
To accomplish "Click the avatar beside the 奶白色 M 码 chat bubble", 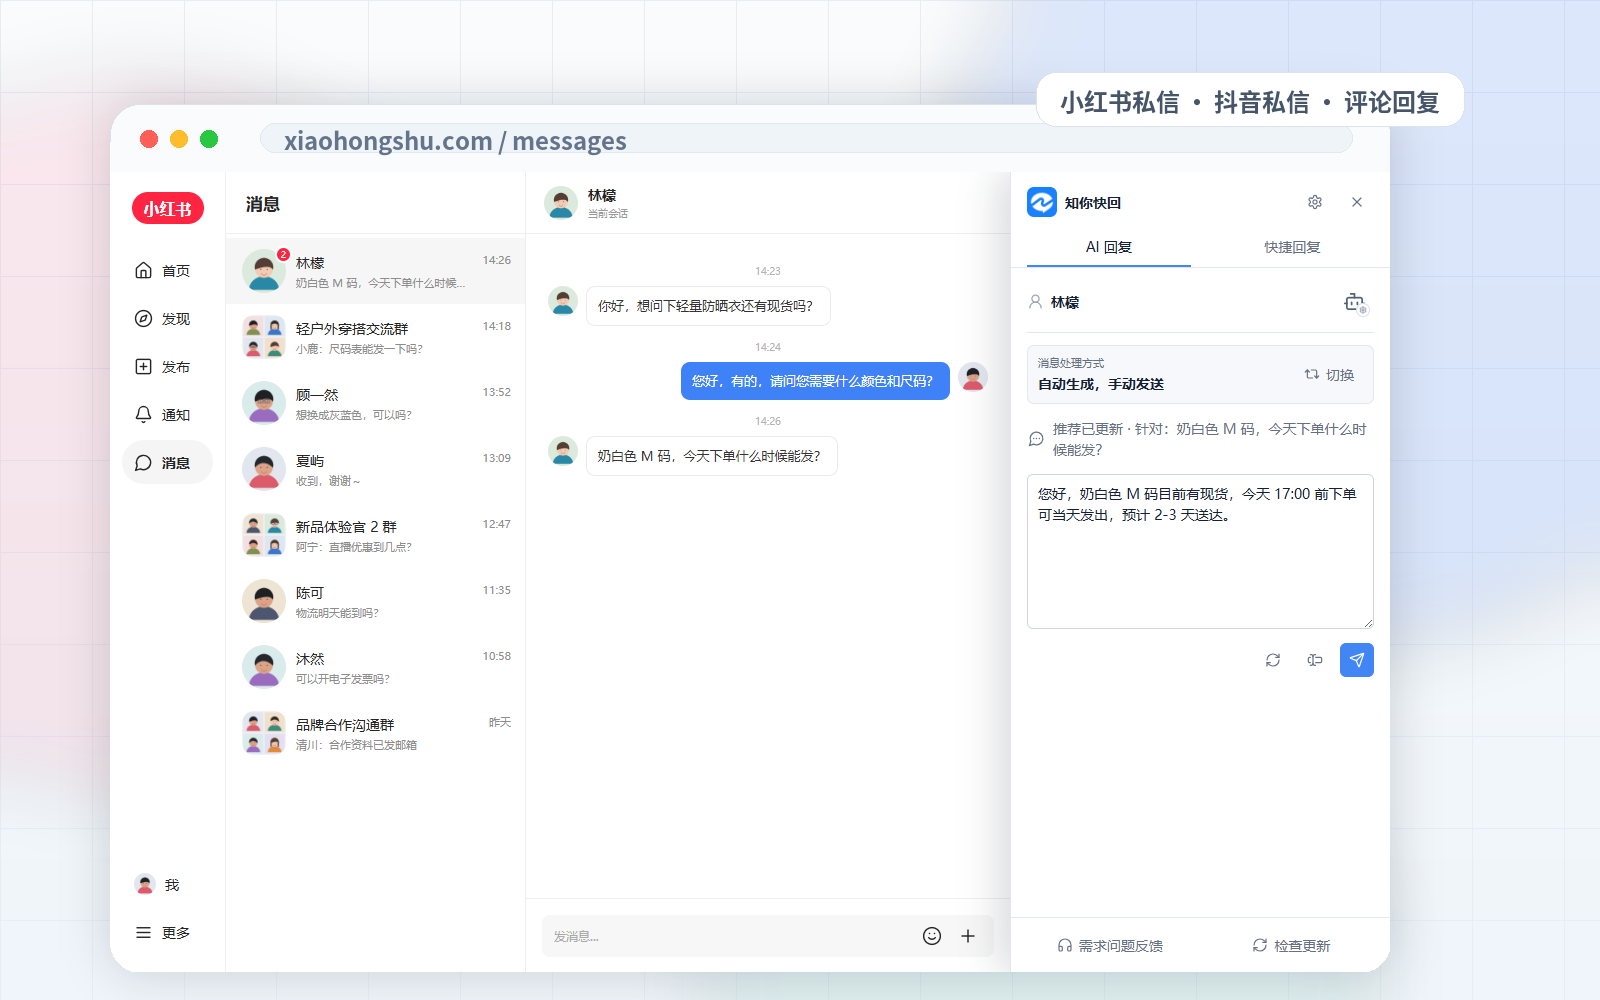I will click(563, 451).
